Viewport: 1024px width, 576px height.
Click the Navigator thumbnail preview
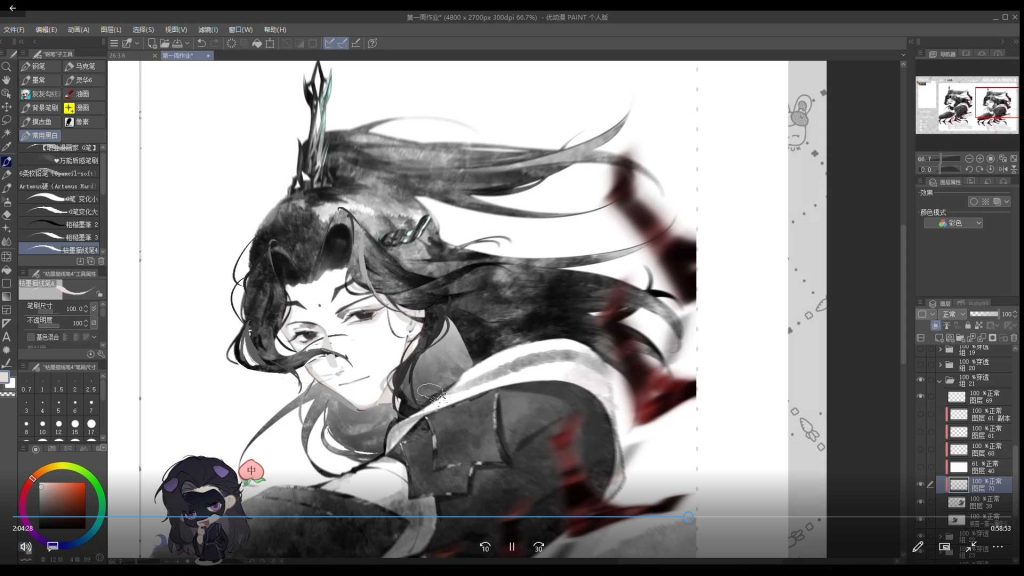[x=967, y=105]
